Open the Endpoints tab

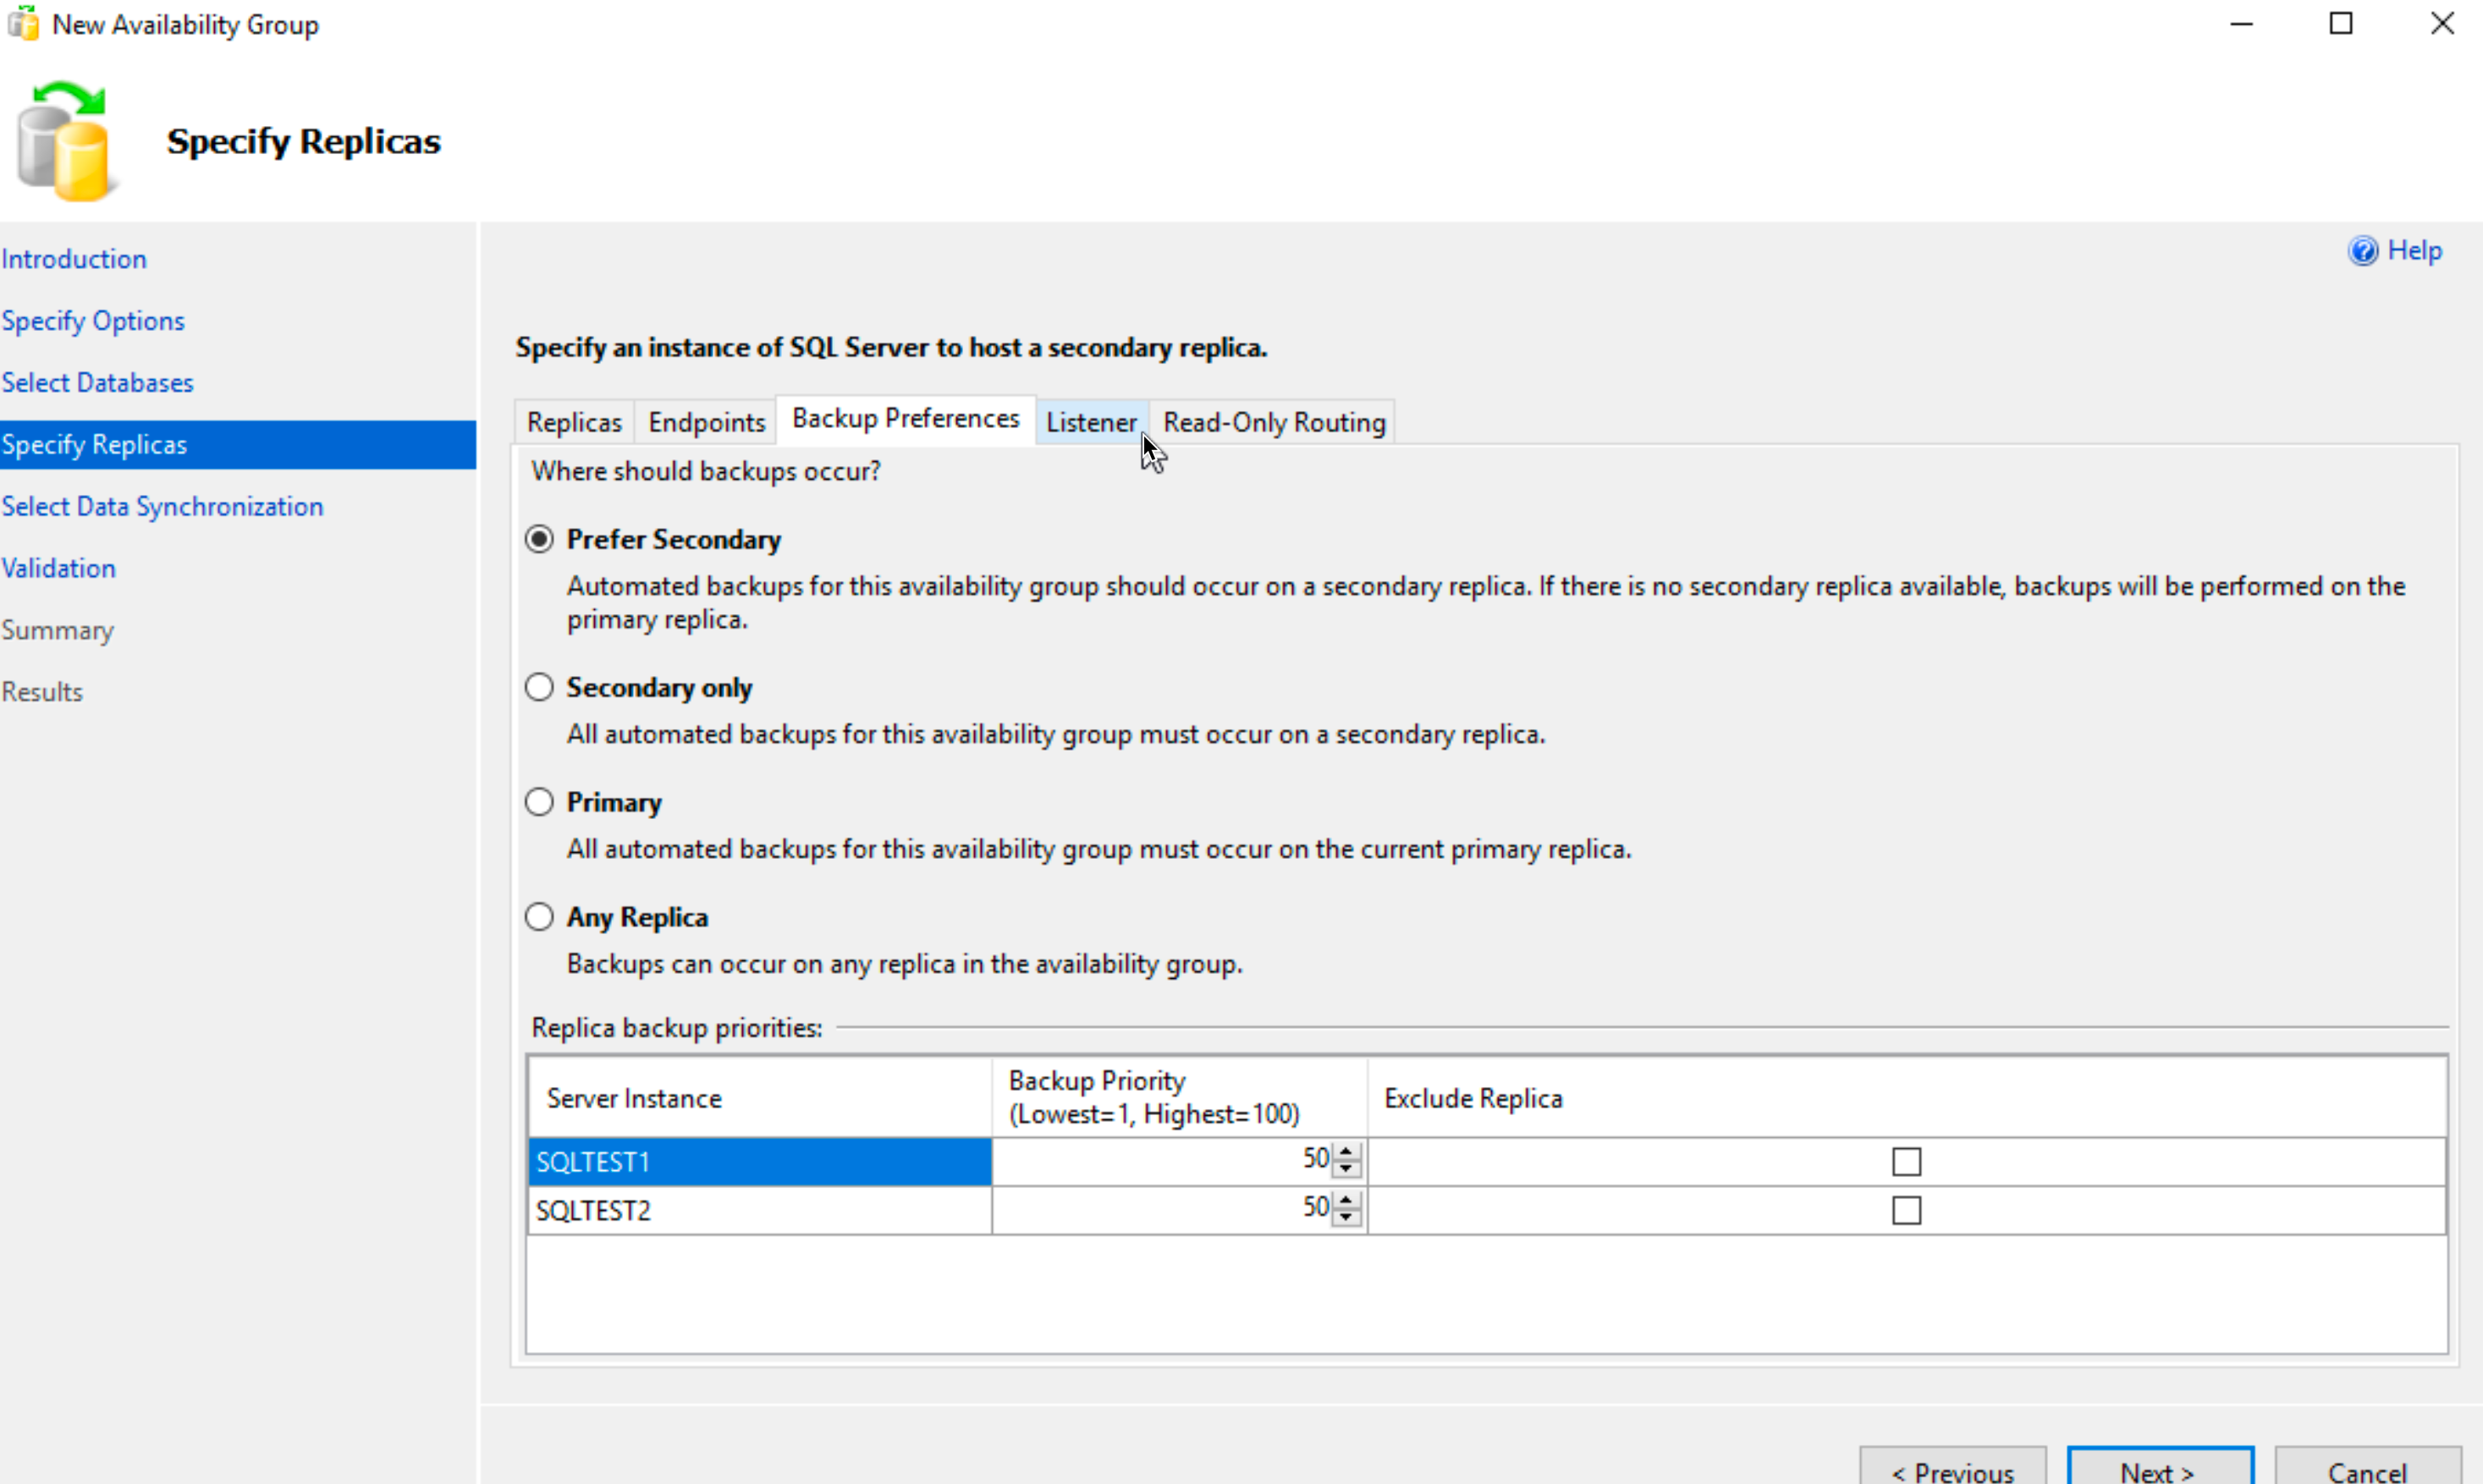tap(706, 423)
